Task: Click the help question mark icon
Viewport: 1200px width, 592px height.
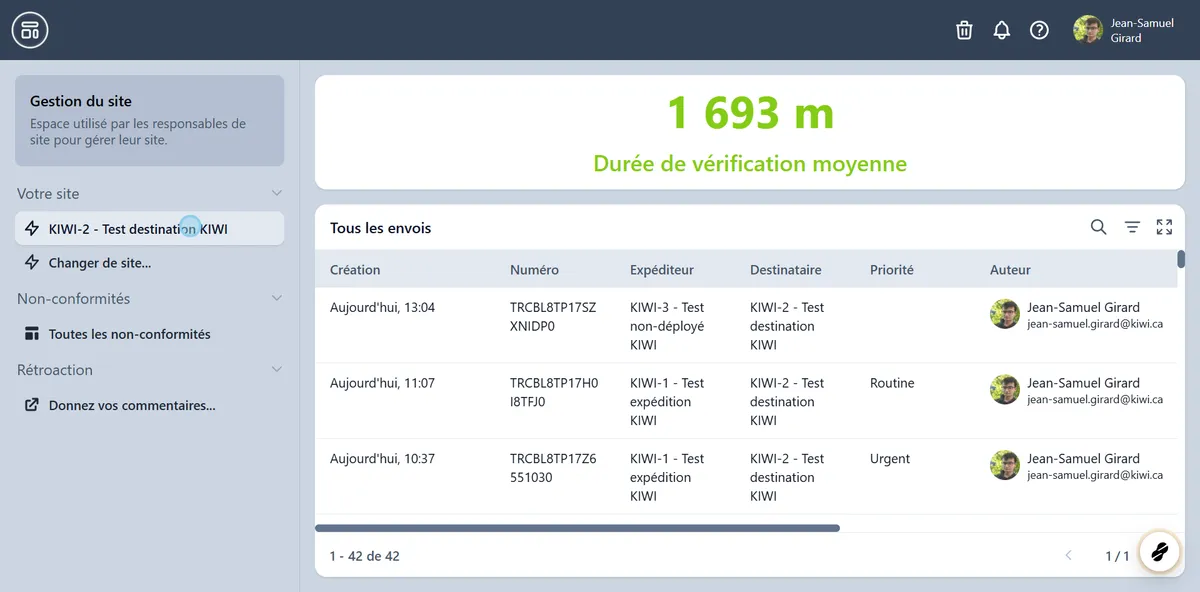Action: 1039,30
